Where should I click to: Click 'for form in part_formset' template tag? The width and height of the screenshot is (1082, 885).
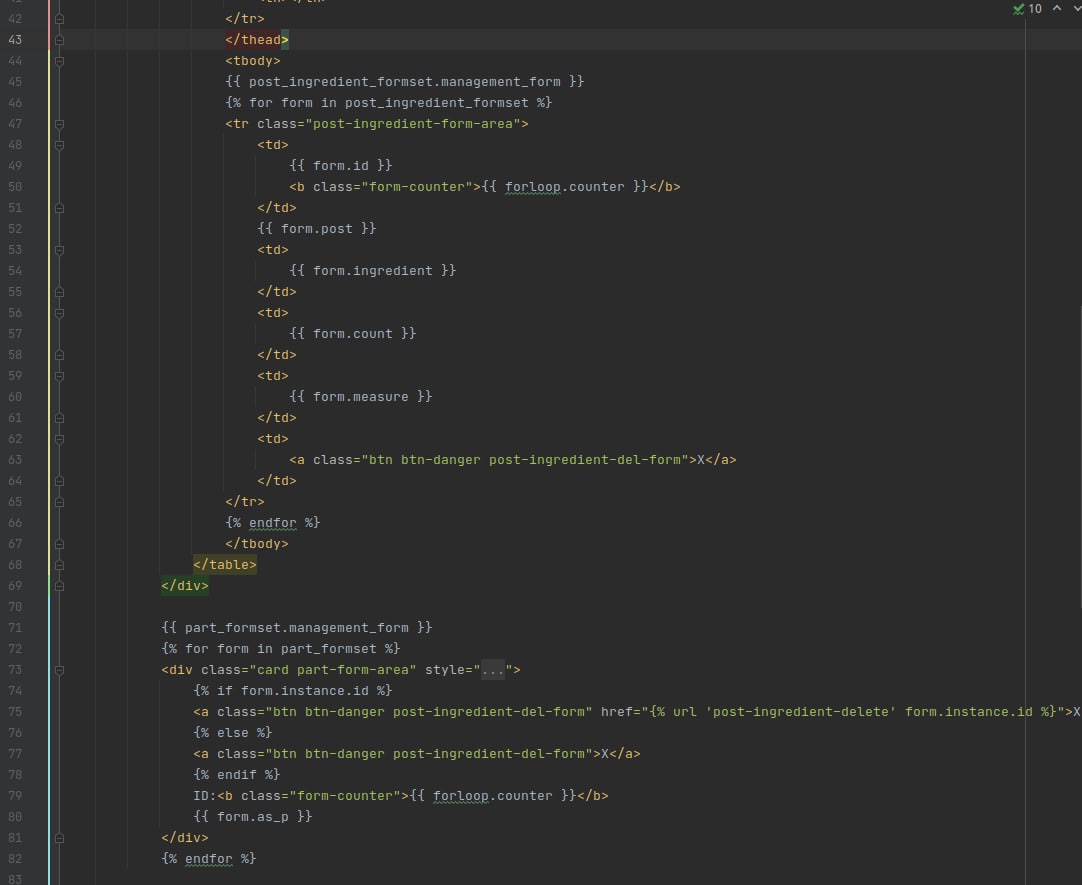tap(281, 649)
